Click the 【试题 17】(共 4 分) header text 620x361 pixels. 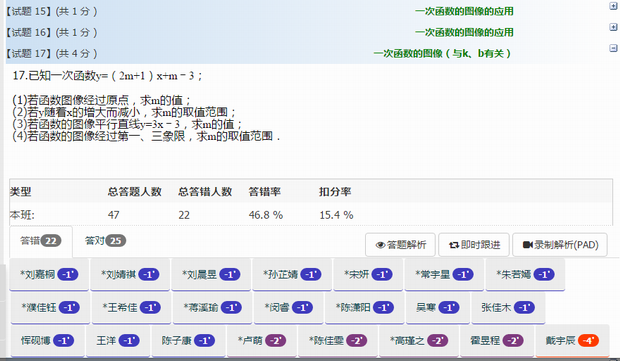(51, 53)
